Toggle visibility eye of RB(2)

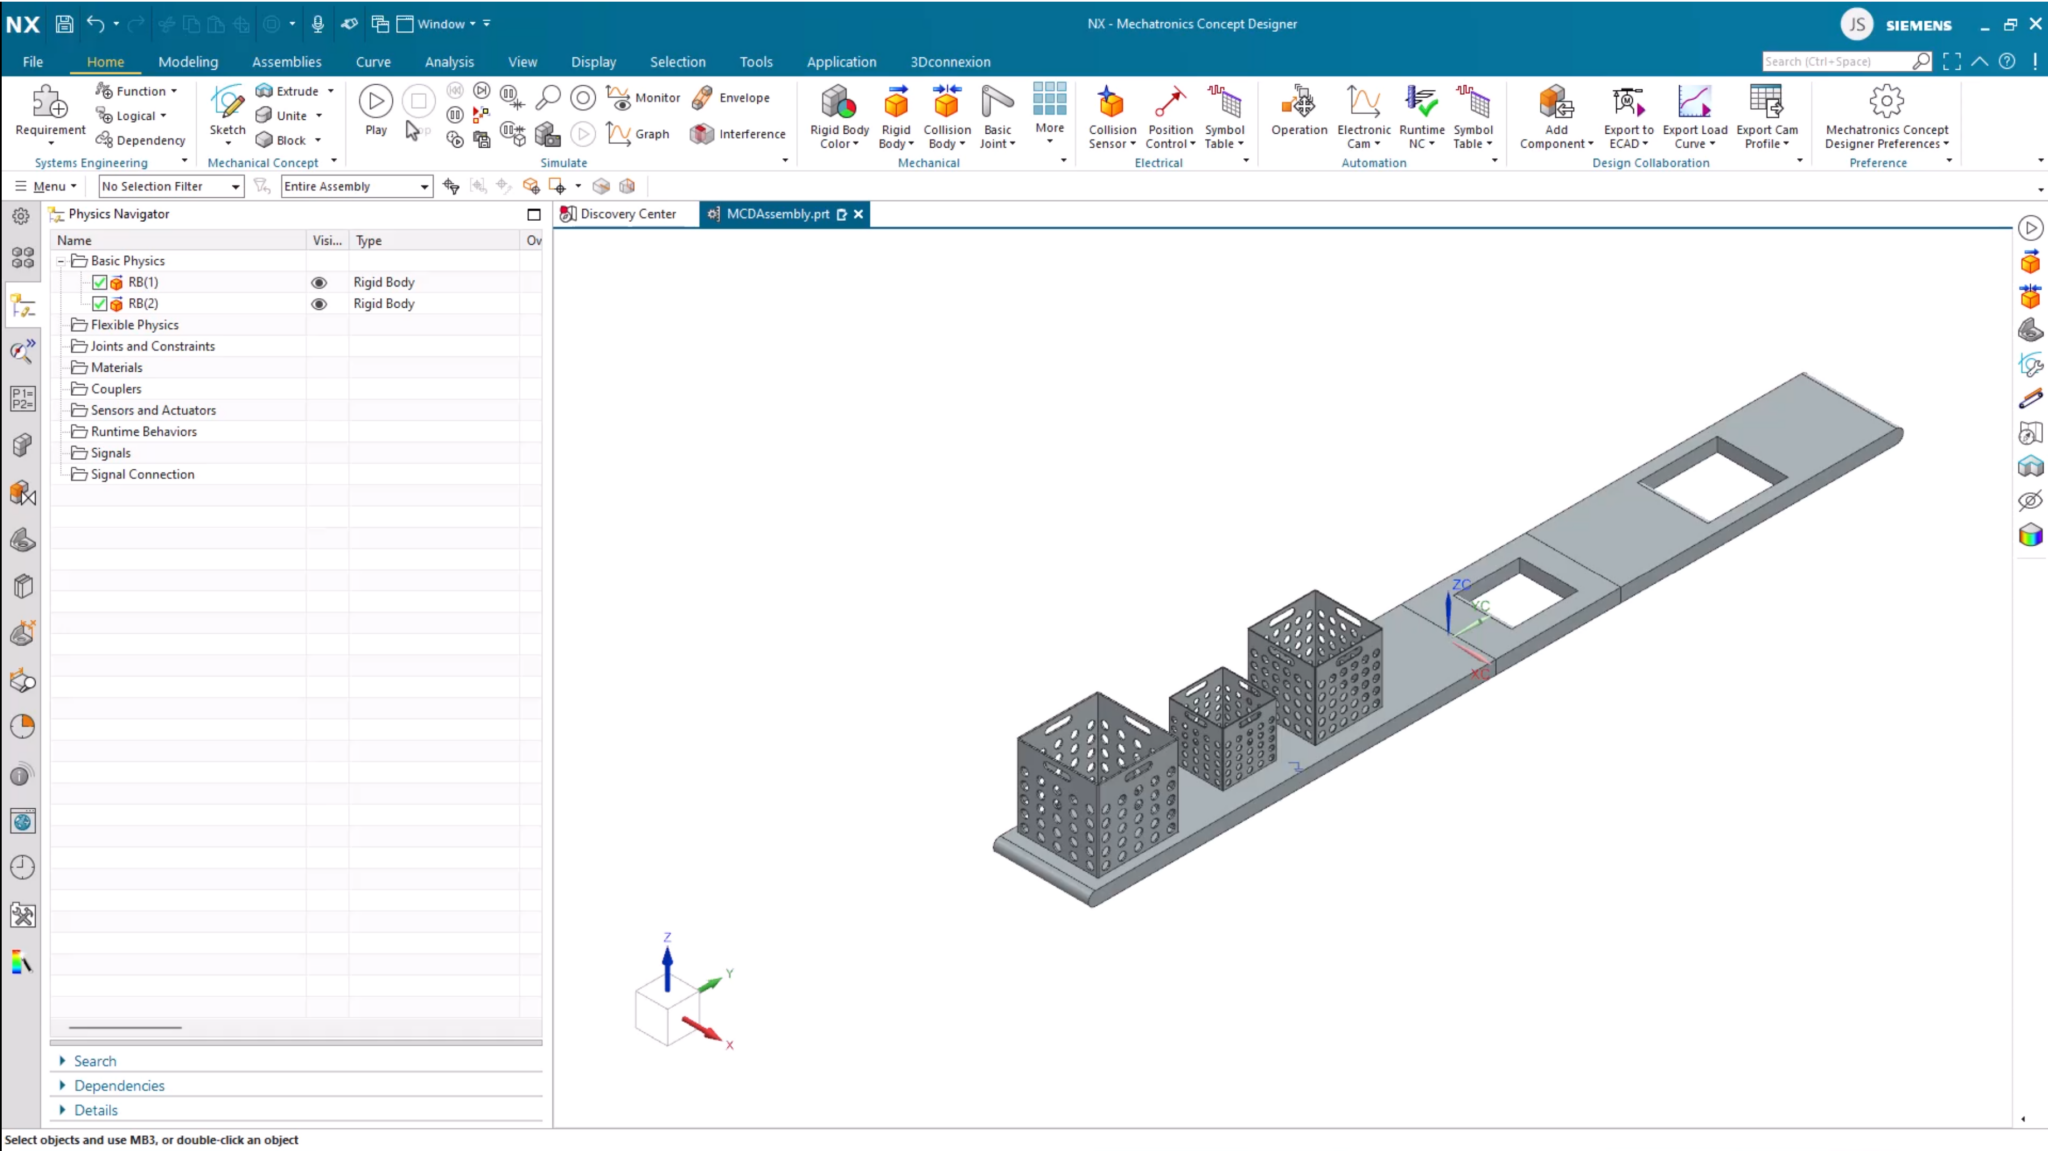pos(319,303)
